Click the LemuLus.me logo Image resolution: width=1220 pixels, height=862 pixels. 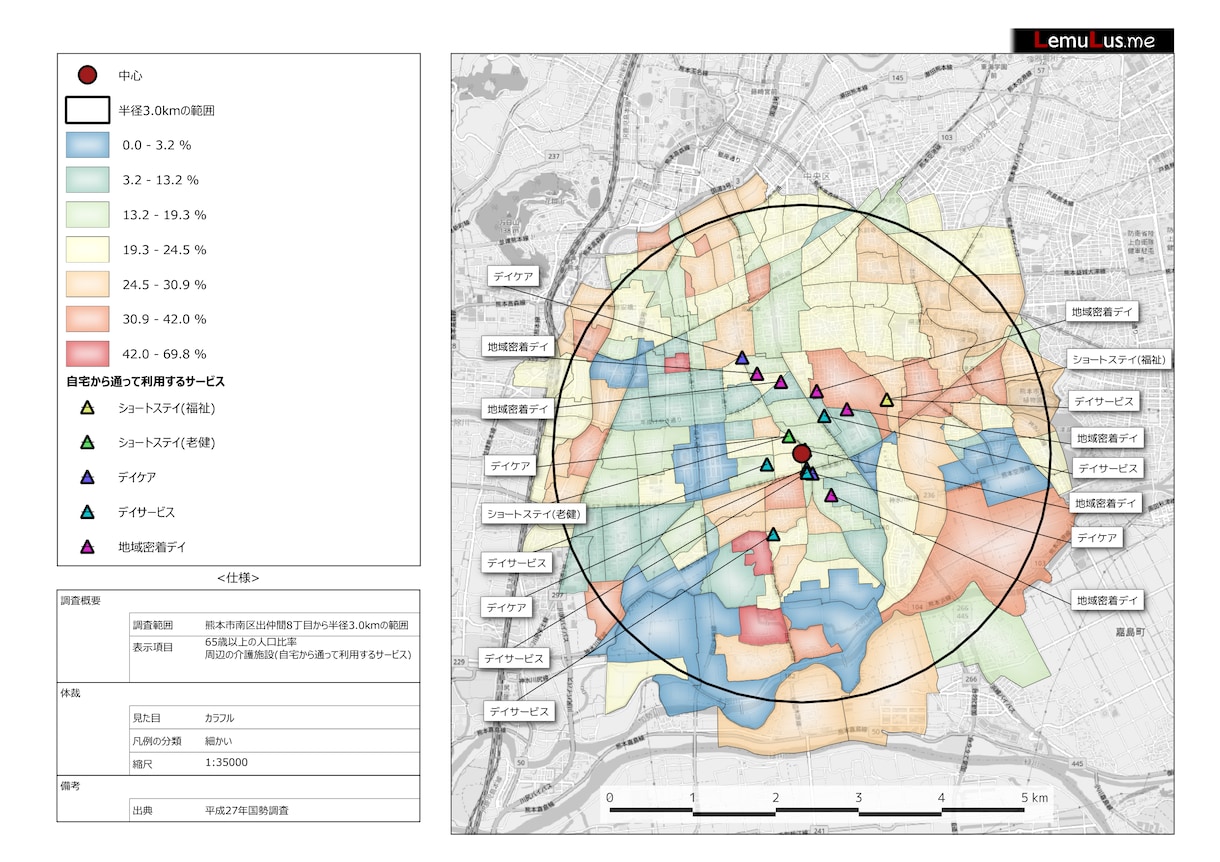1092,40
